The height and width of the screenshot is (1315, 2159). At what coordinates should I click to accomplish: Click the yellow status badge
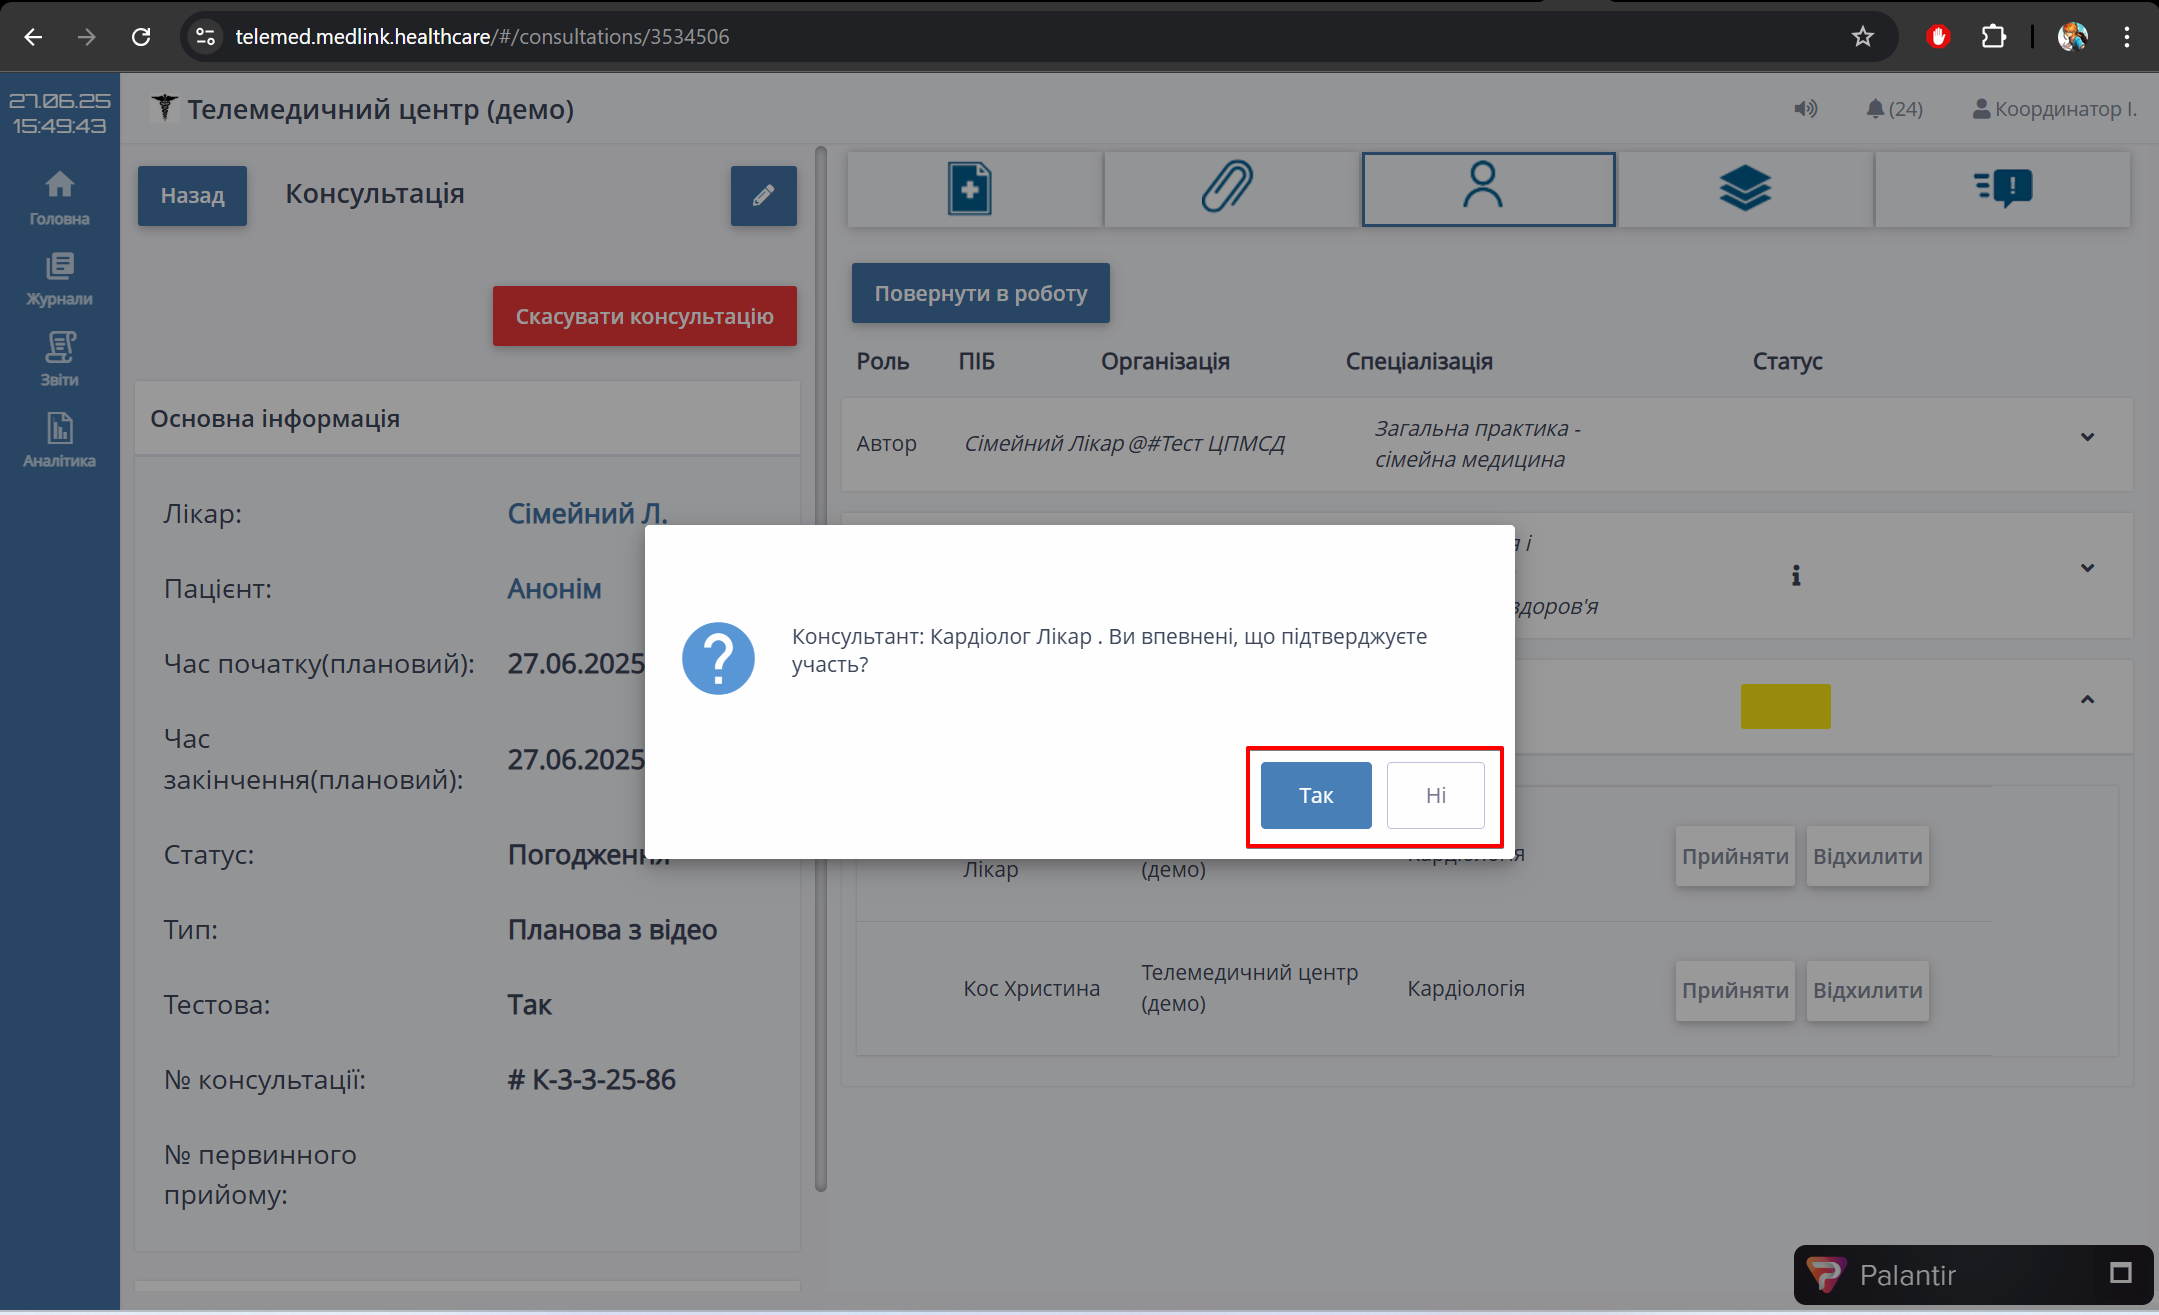pos(1785,706)
